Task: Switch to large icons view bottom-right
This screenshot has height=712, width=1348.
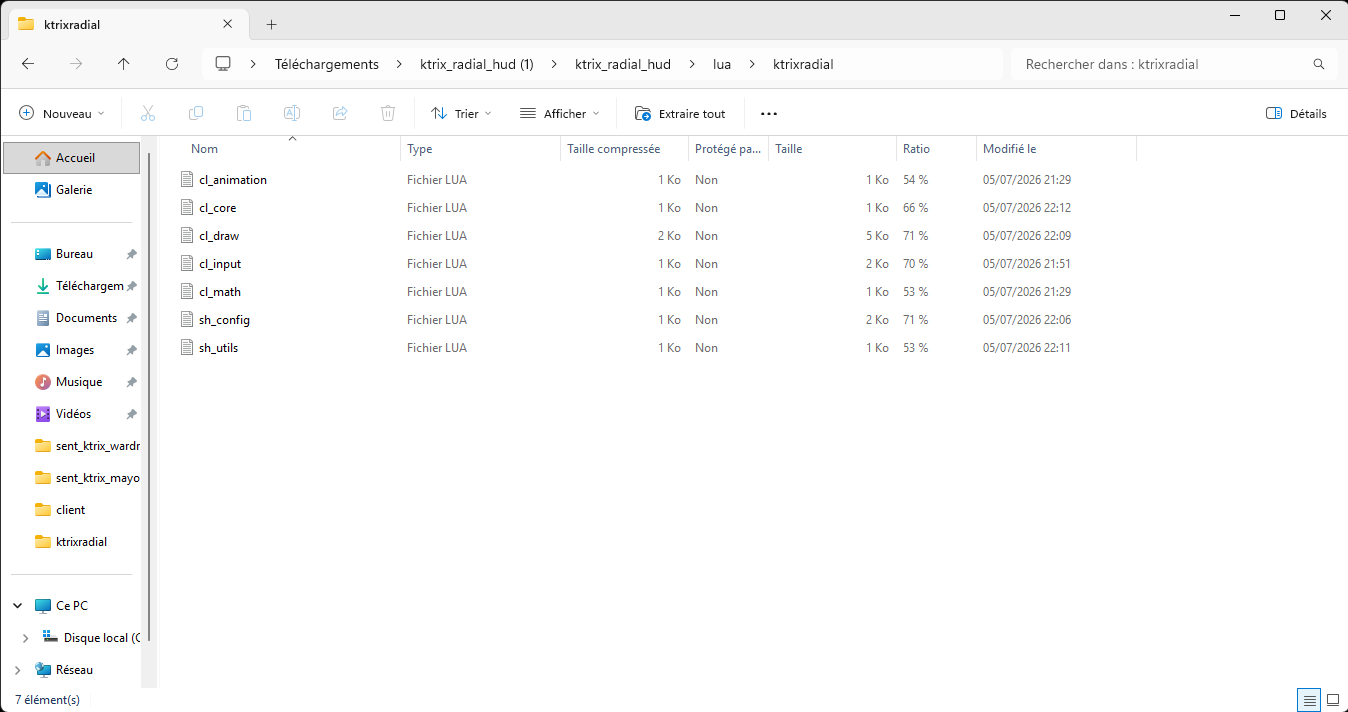Action: coord(1332,700)
